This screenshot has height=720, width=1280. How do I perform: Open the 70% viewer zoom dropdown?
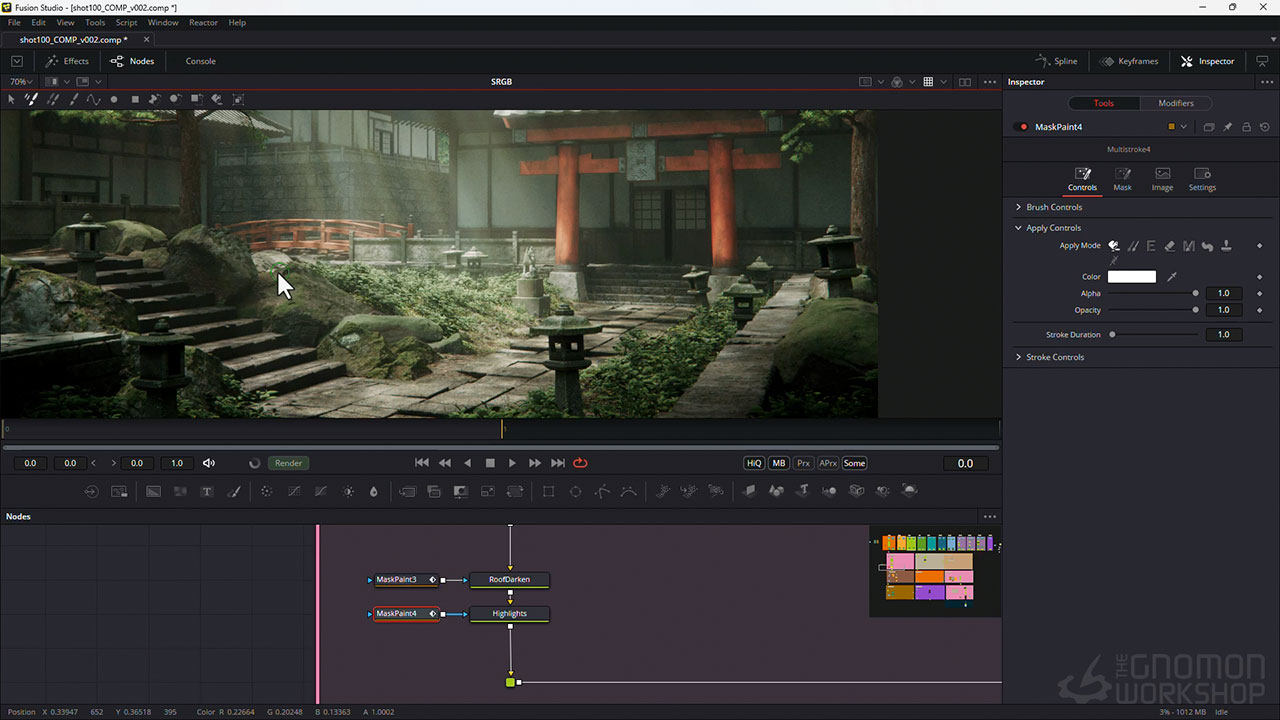pyautogui.click(x=20, y=82)
